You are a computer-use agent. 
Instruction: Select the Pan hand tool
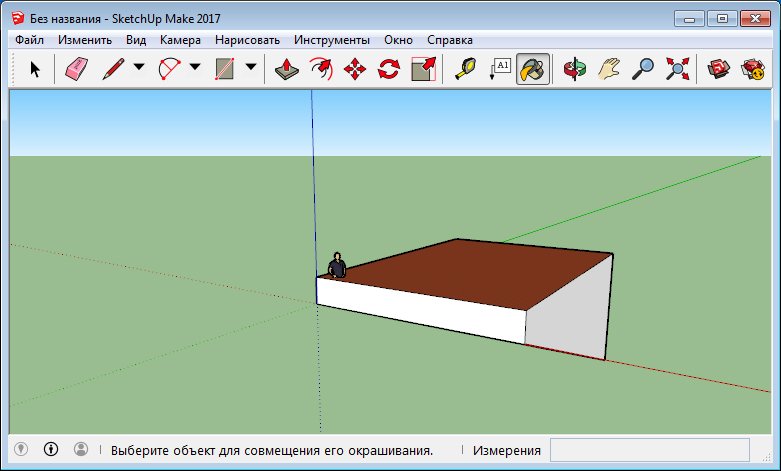point(610,68)
